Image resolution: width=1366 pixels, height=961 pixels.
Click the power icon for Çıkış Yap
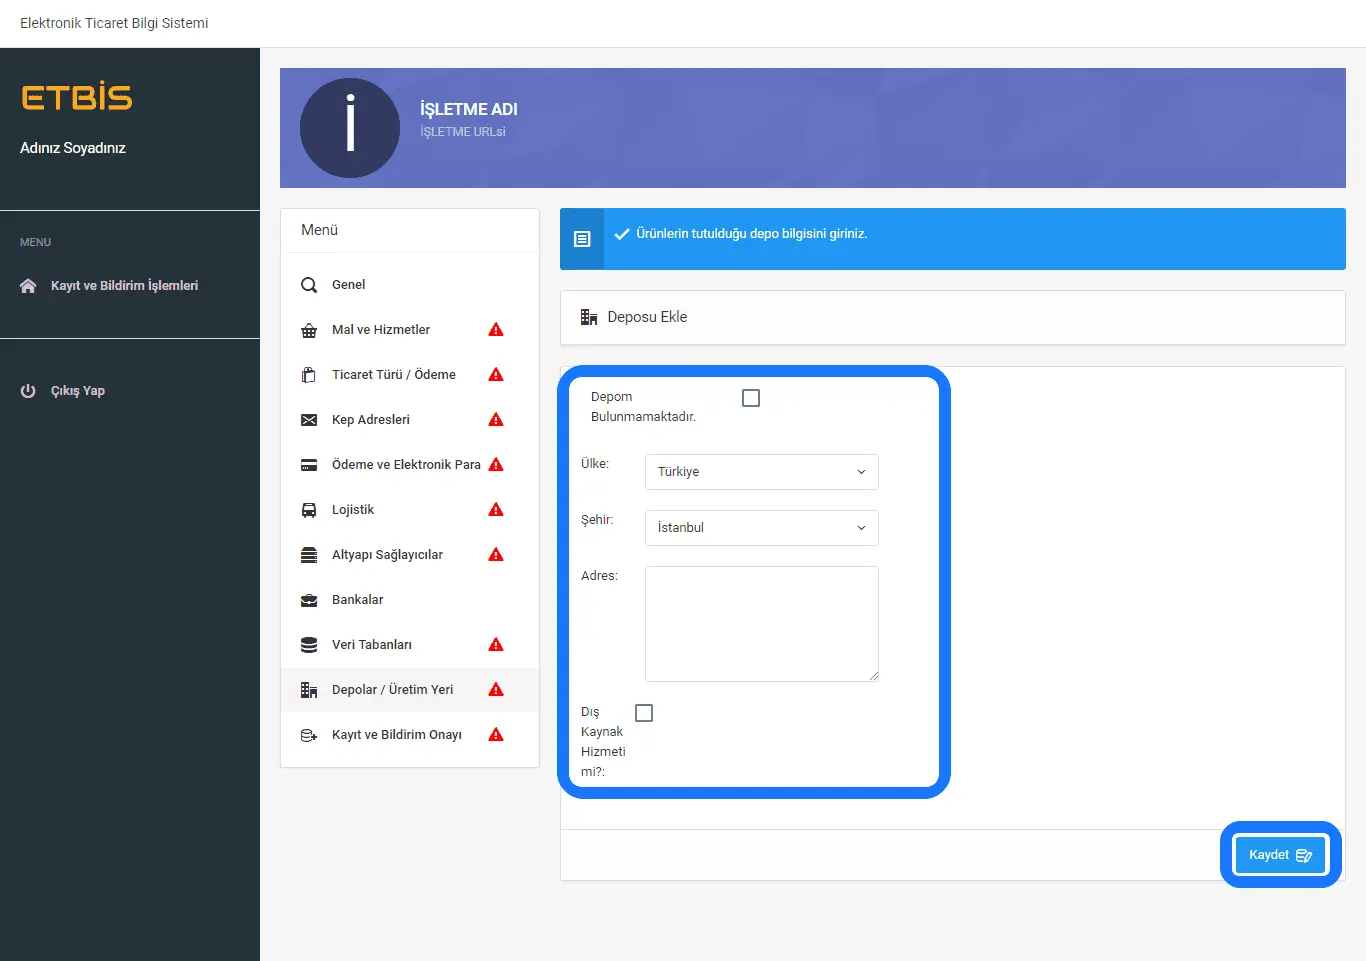point(28,391)
